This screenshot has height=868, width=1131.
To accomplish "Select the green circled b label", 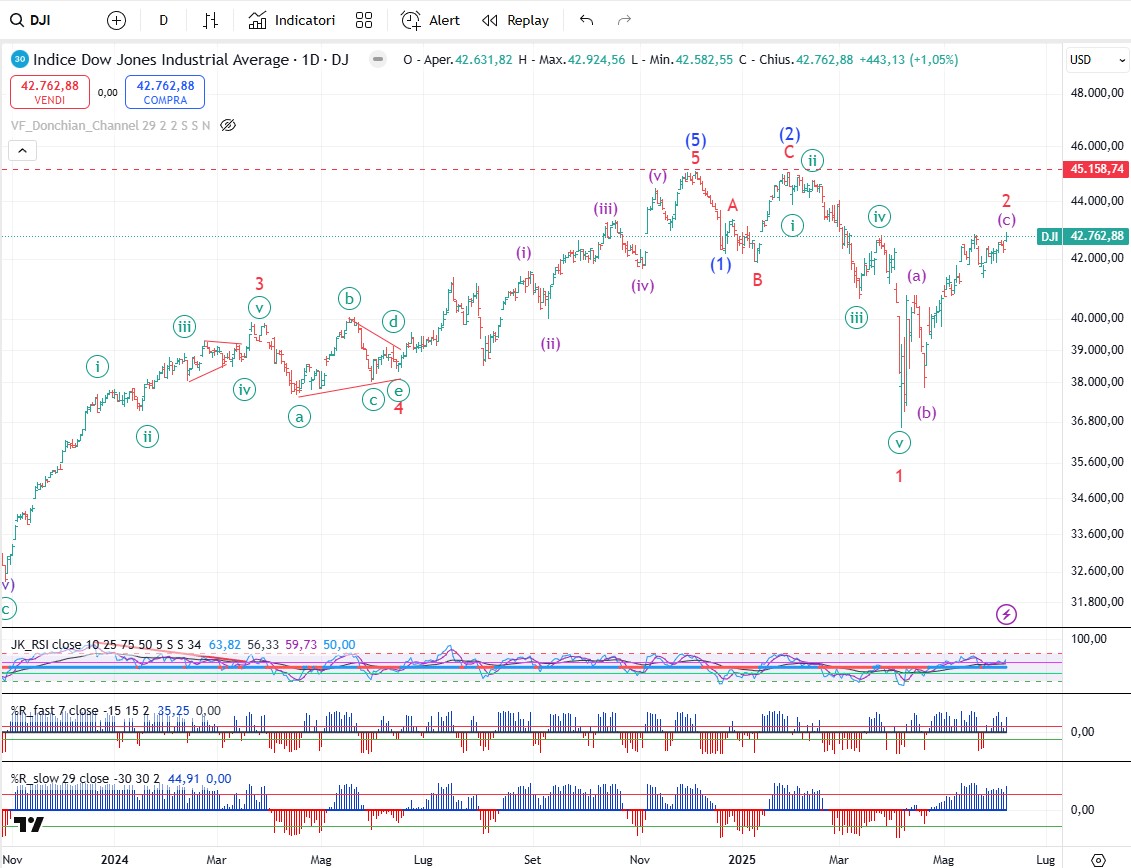I will point(349,299).
